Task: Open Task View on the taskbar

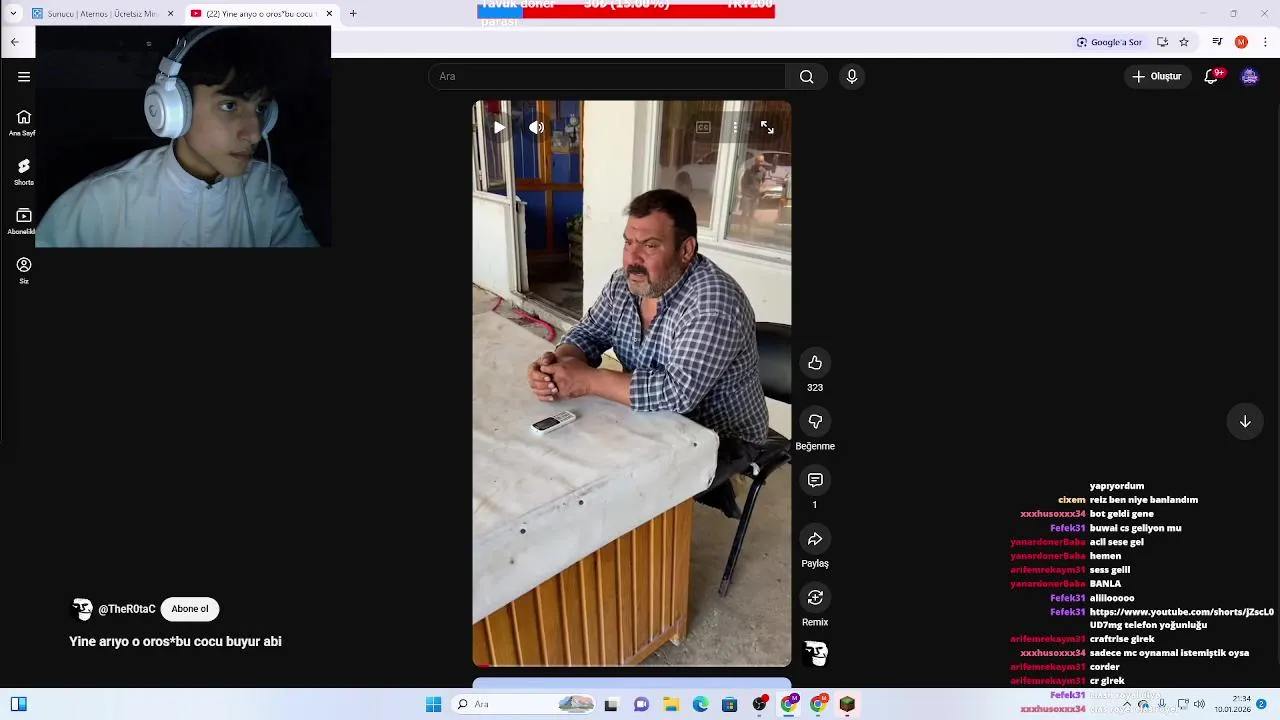Action: tap(611, 705)
